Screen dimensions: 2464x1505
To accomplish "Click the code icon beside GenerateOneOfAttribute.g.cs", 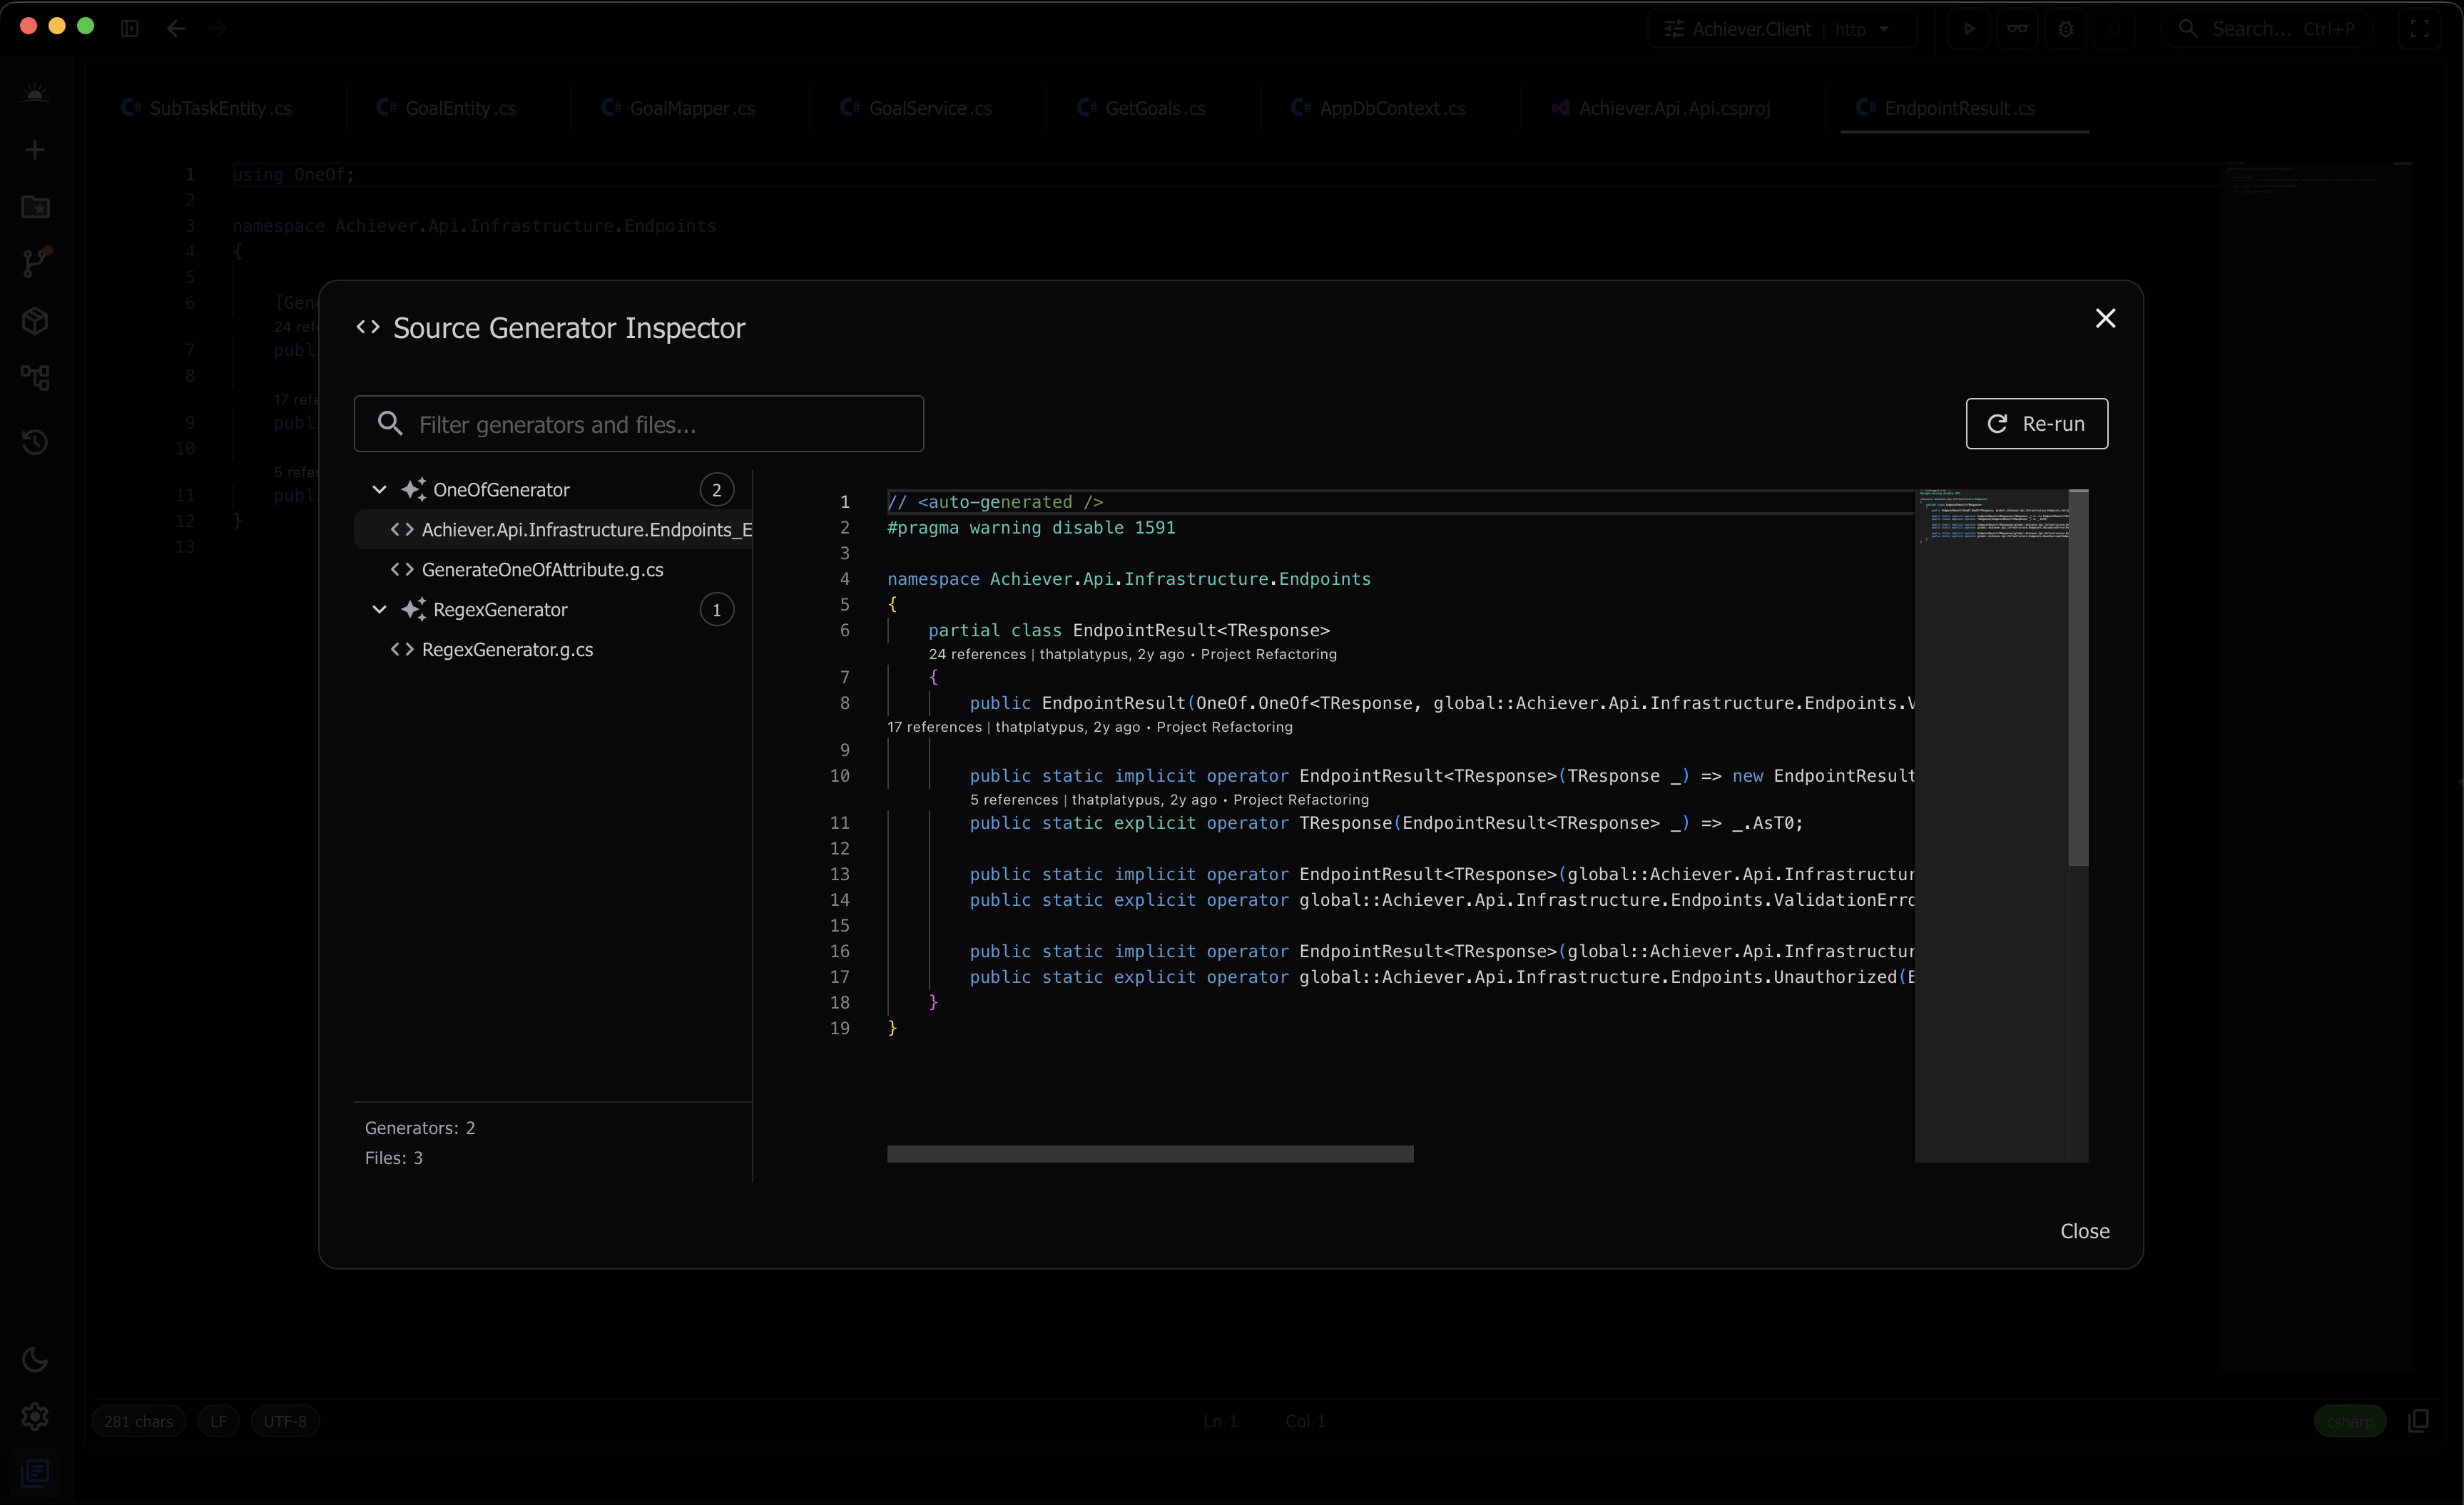I will tap(402, 570).
